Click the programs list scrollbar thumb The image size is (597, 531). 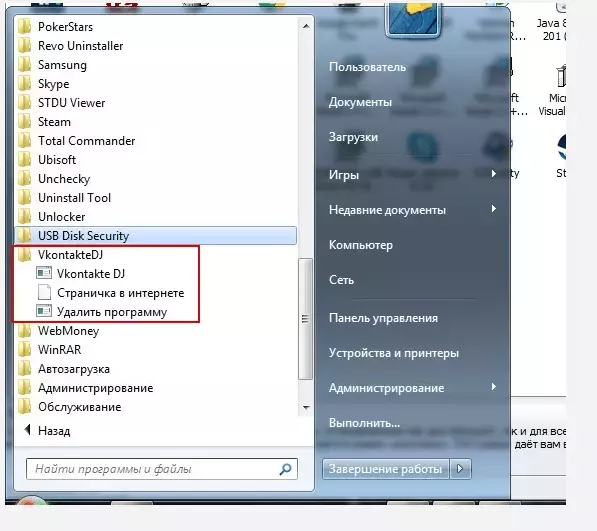point(305,319)
